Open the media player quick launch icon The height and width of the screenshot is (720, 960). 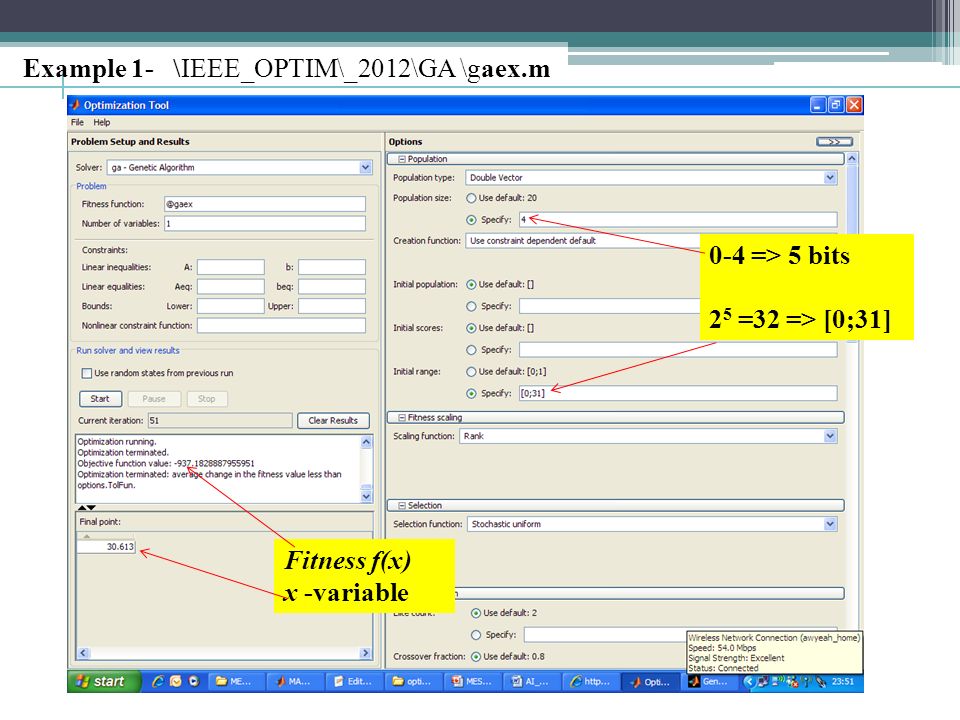click(x=194, y=681)
